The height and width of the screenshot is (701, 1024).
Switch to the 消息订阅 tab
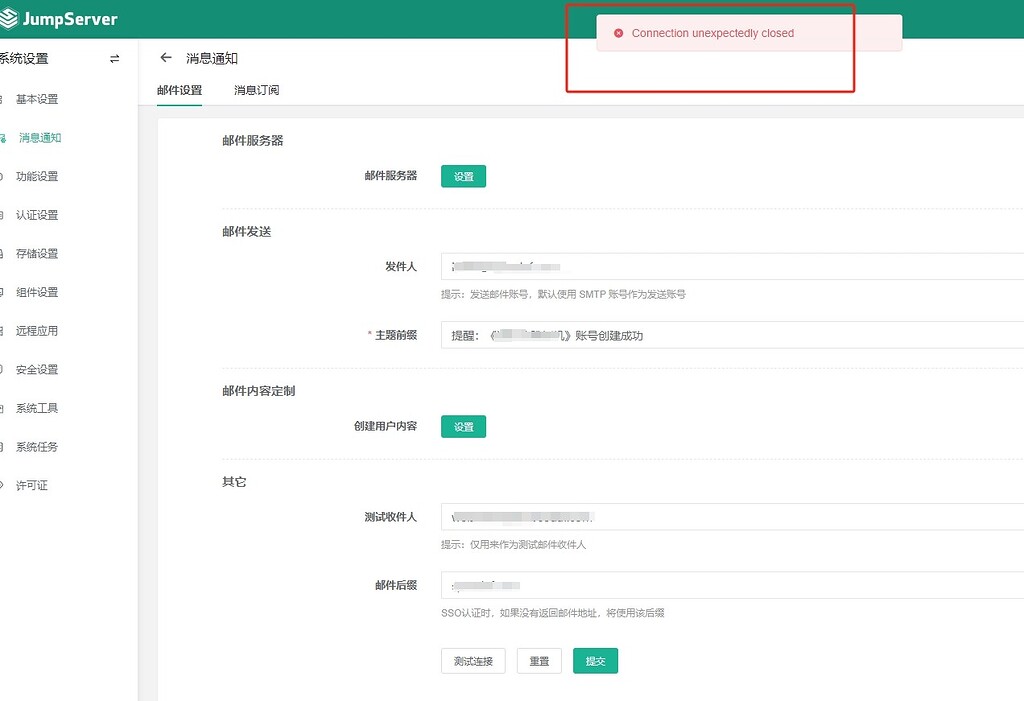tap(254, 89)
